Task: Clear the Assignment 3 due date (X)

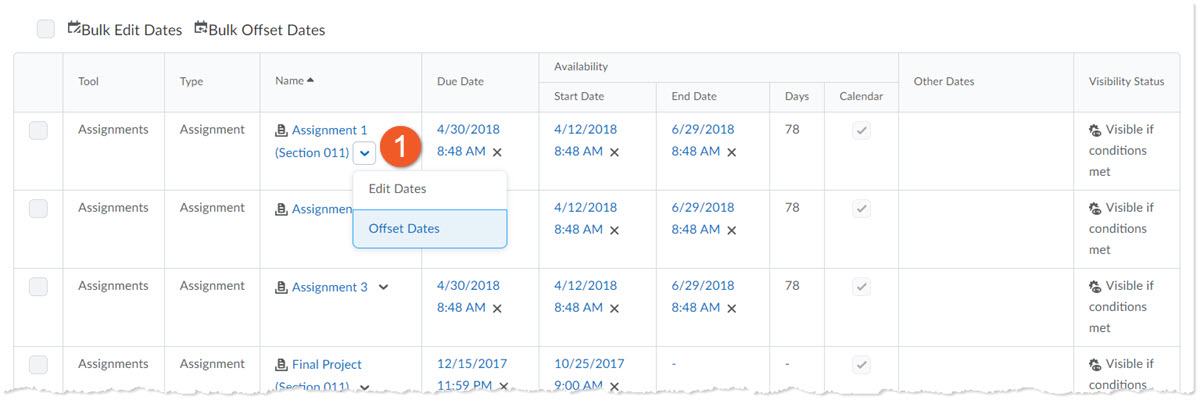Action: coord(497,308)
